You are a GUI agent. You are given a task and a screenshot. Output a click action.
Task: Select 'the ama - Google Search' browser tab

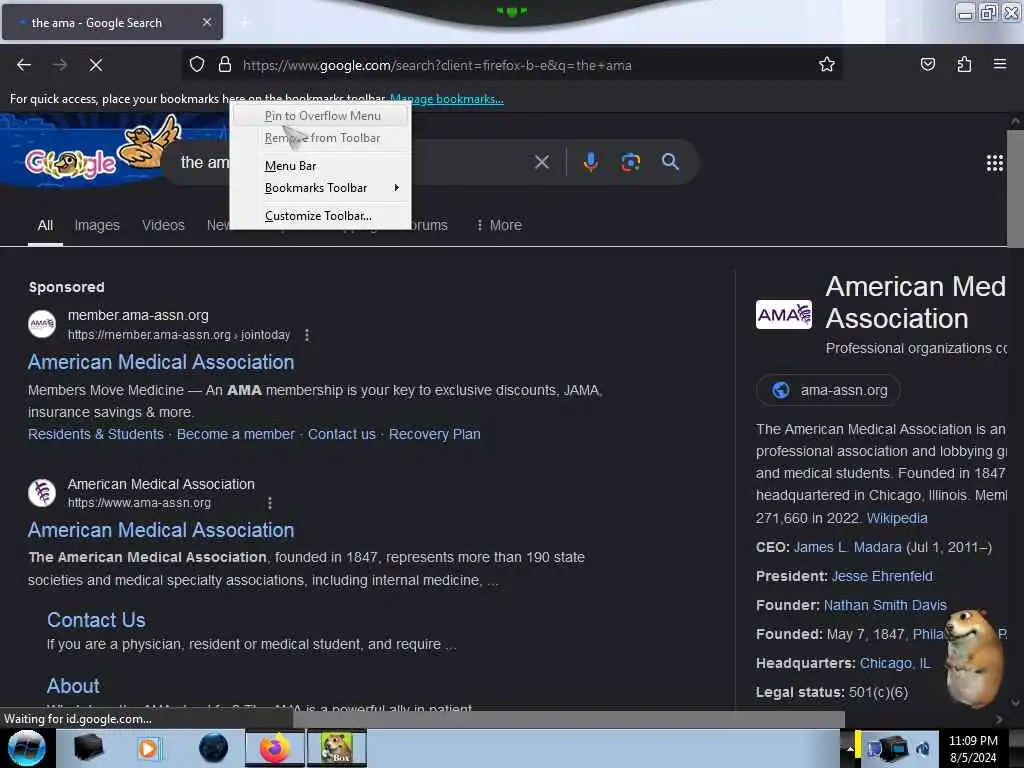(x=112, y=23)
